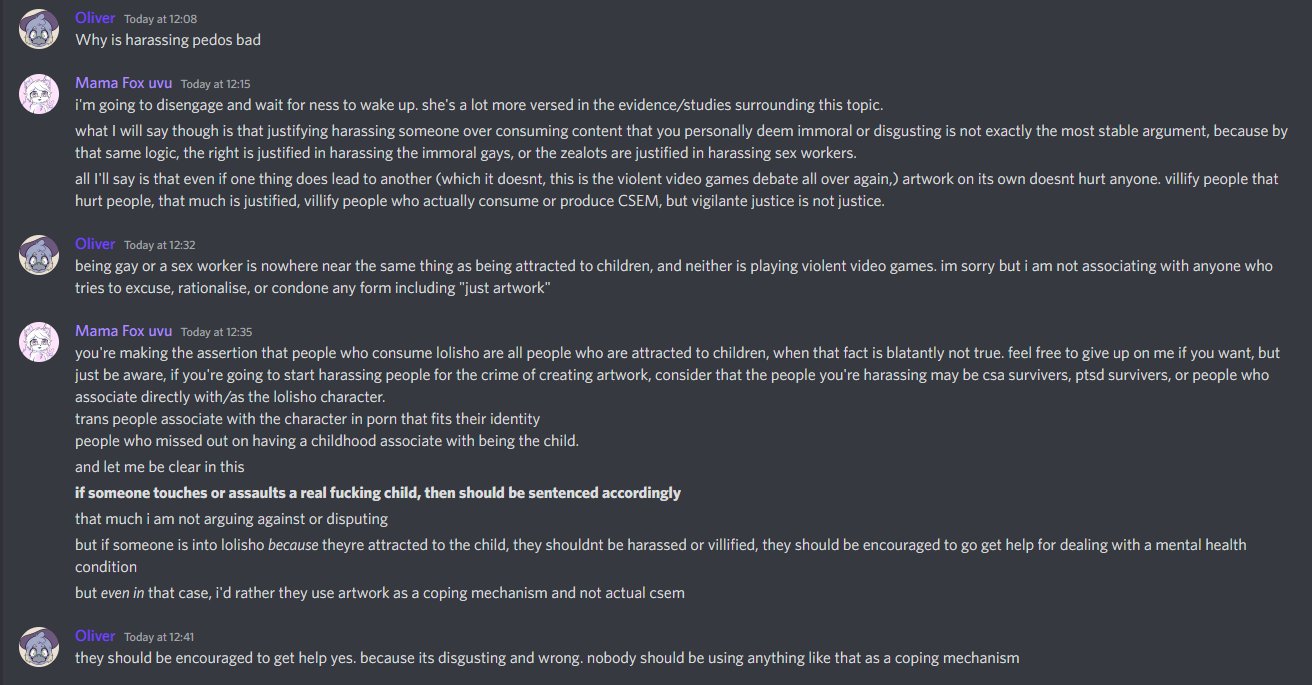
Task: Click the 'Today at 12:32' timestamp
Action: 153,245
